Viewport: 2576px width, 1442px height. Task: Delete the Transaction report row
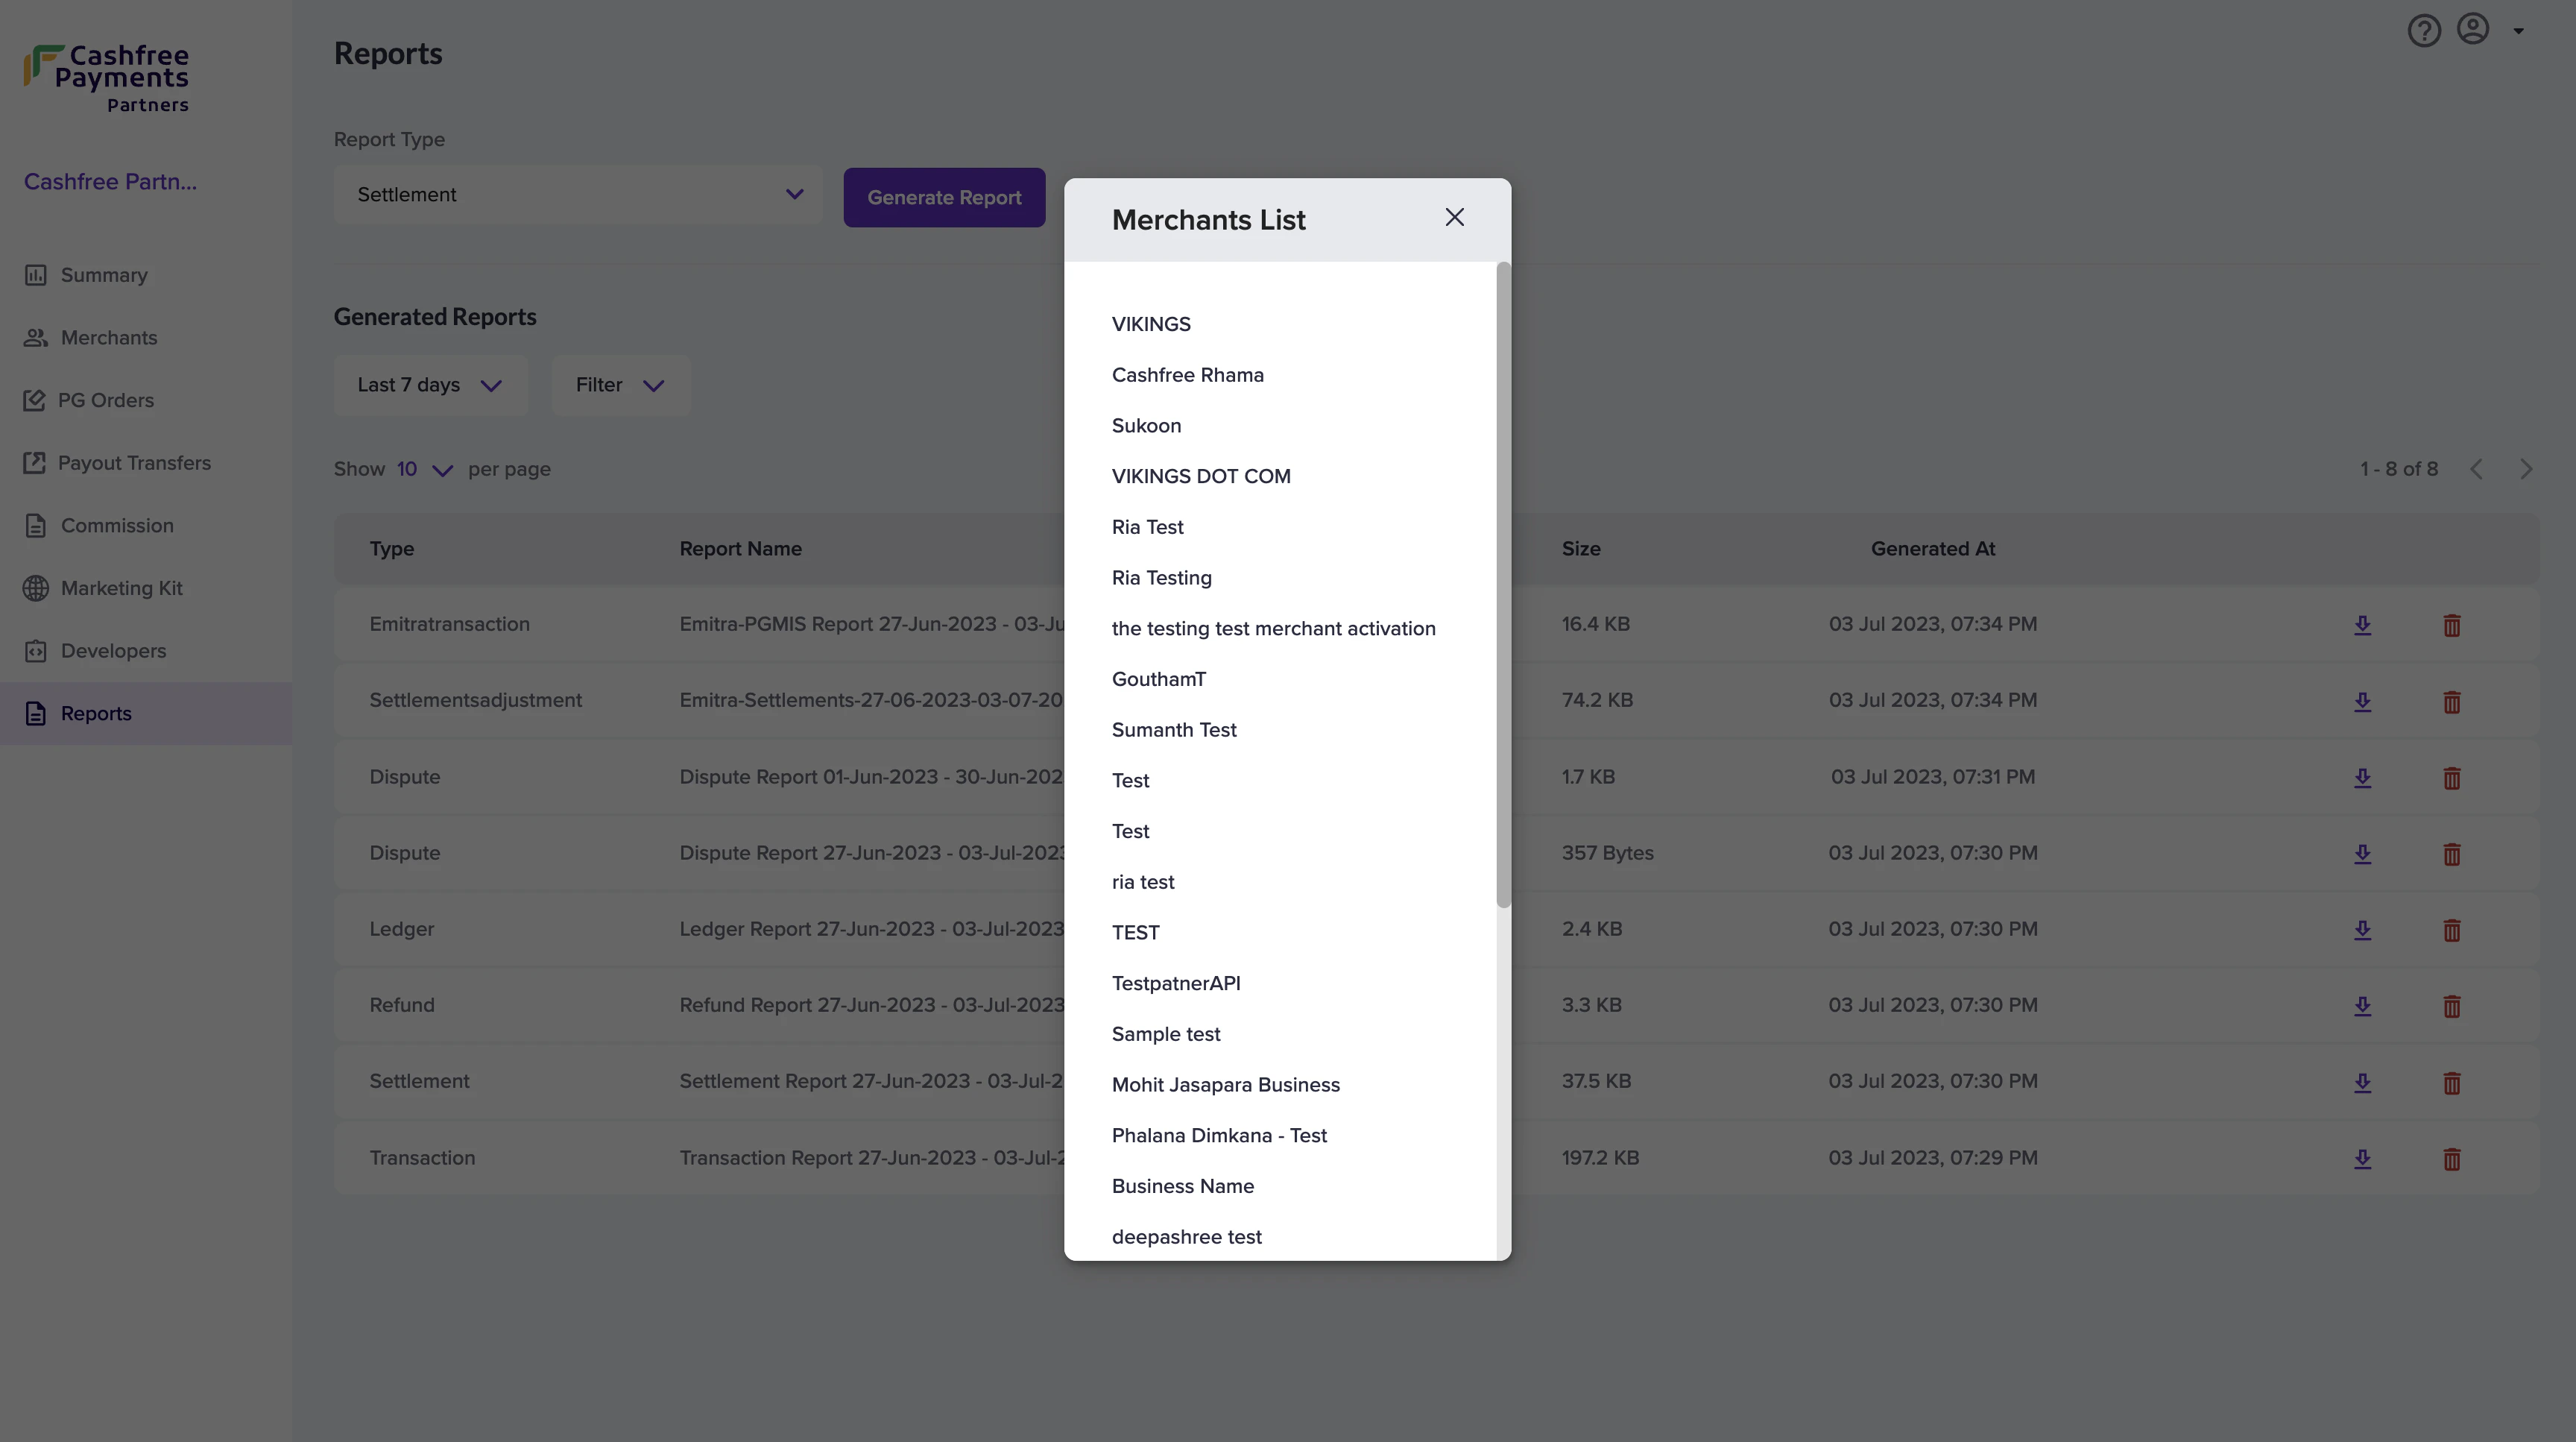click(x=2451, y=1159)
